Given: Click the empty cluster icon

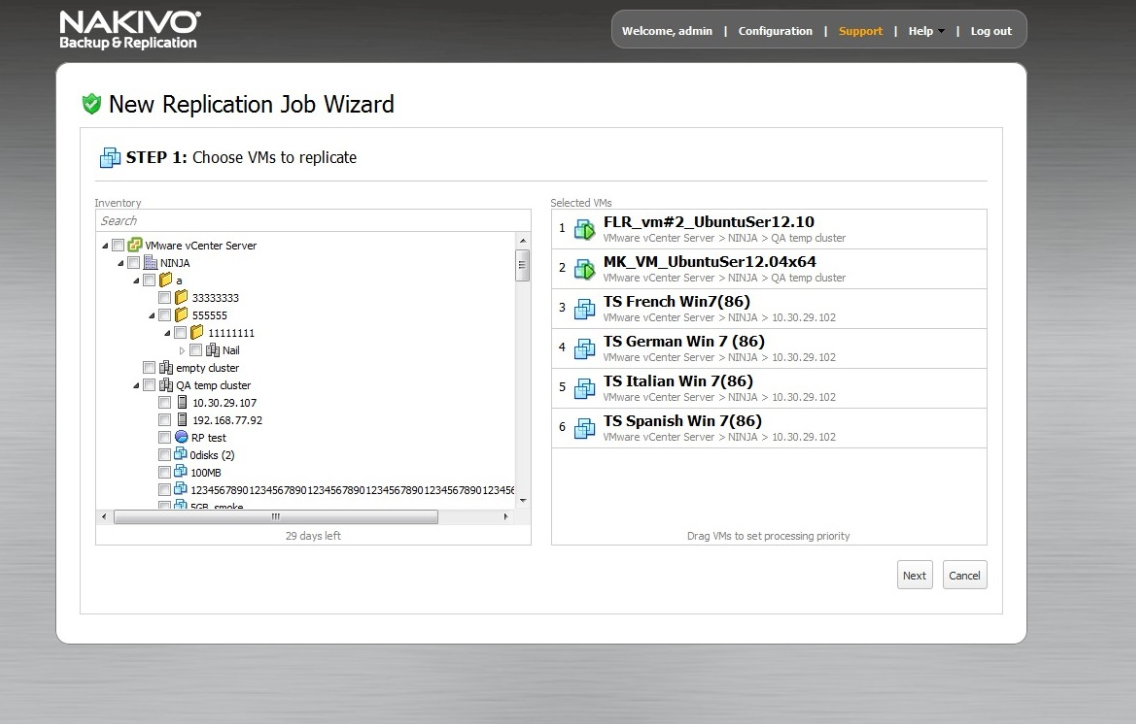Looking at the screenshot, I should coord(166,367).
